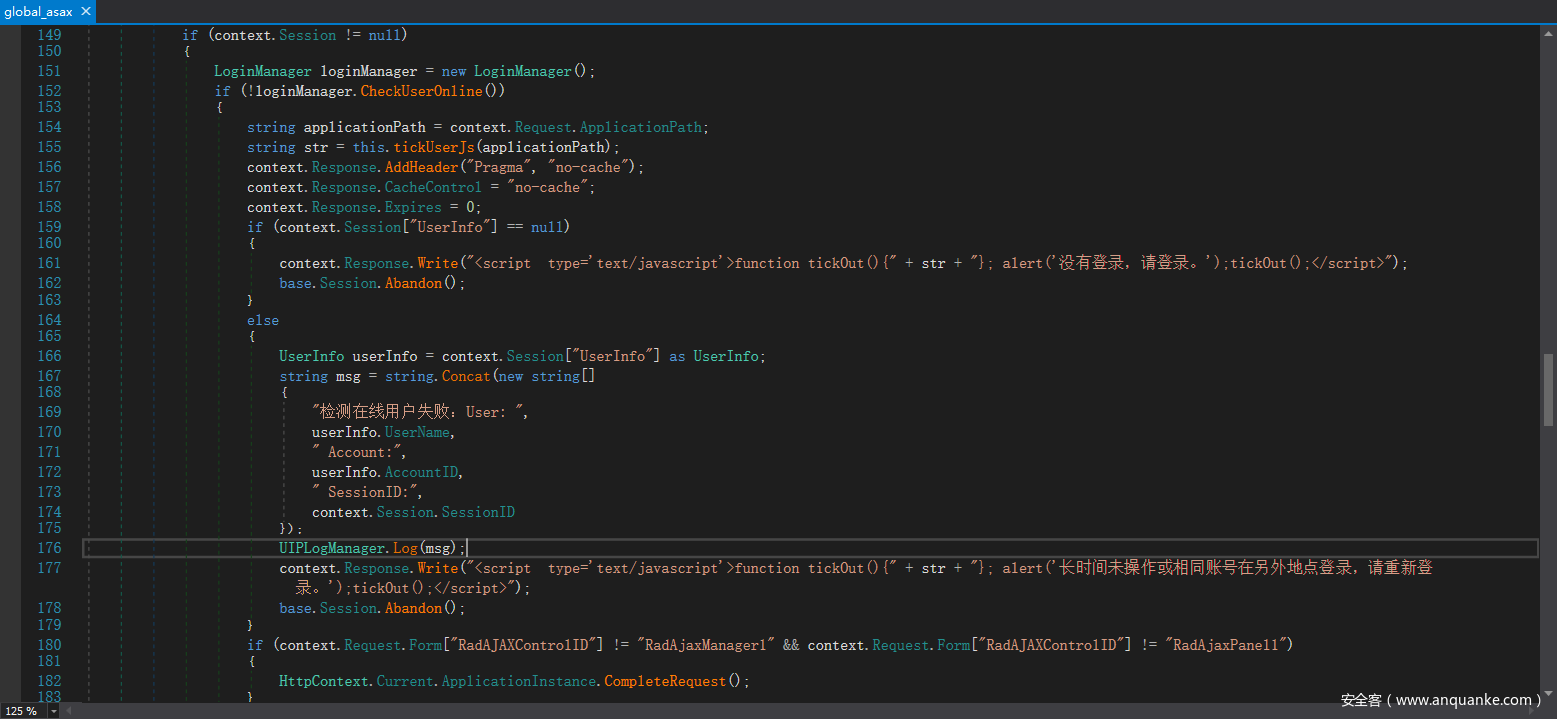Click the UserName property reference
Screen dimensions: 1557x719
418,432
